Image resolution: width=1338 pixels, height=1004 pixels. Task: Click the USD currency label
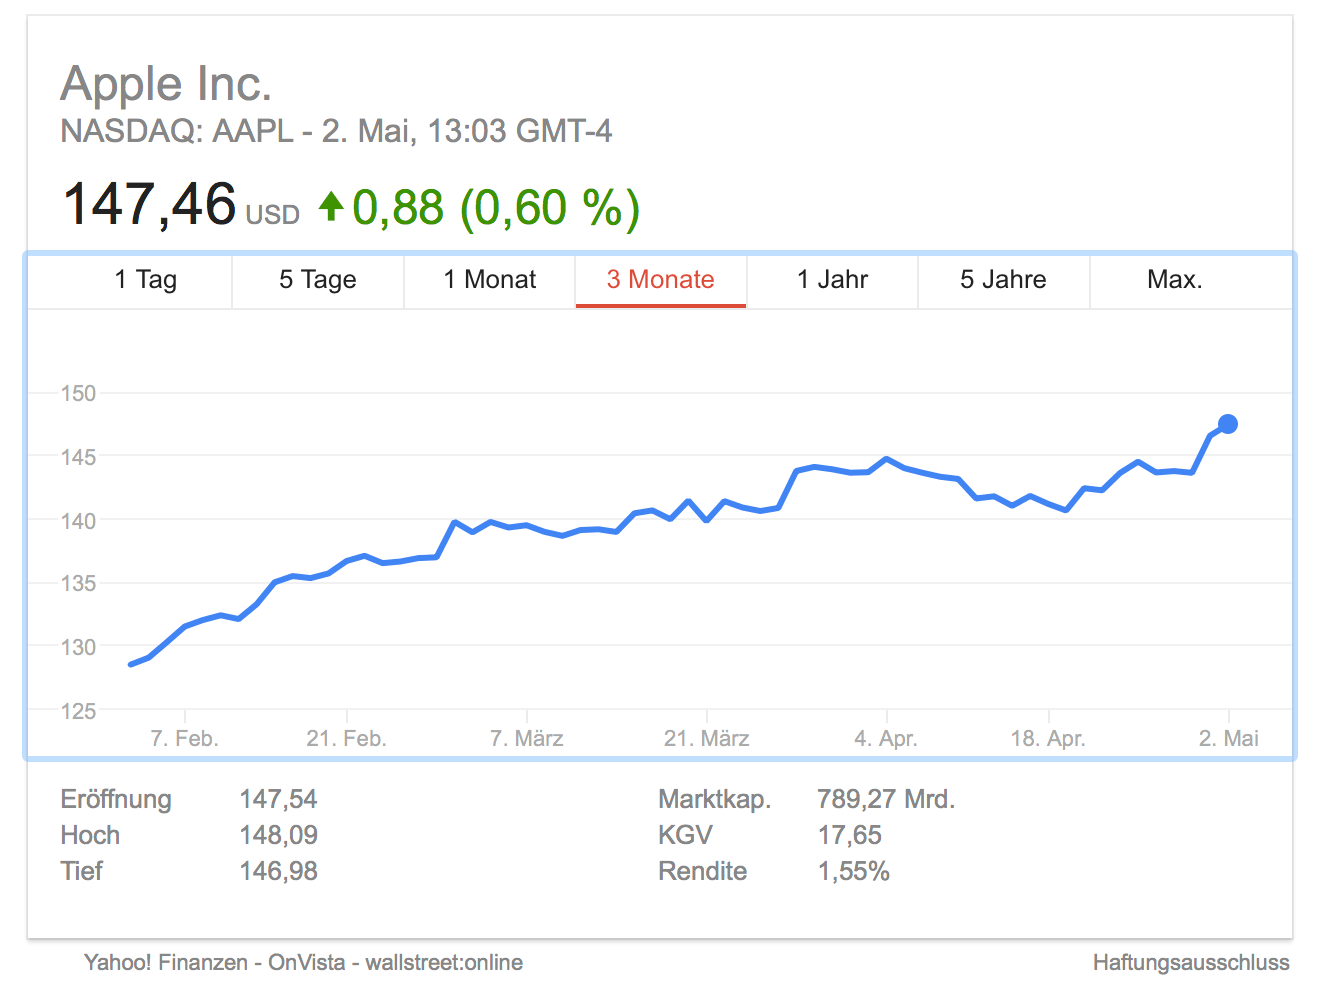click(273, 215)
